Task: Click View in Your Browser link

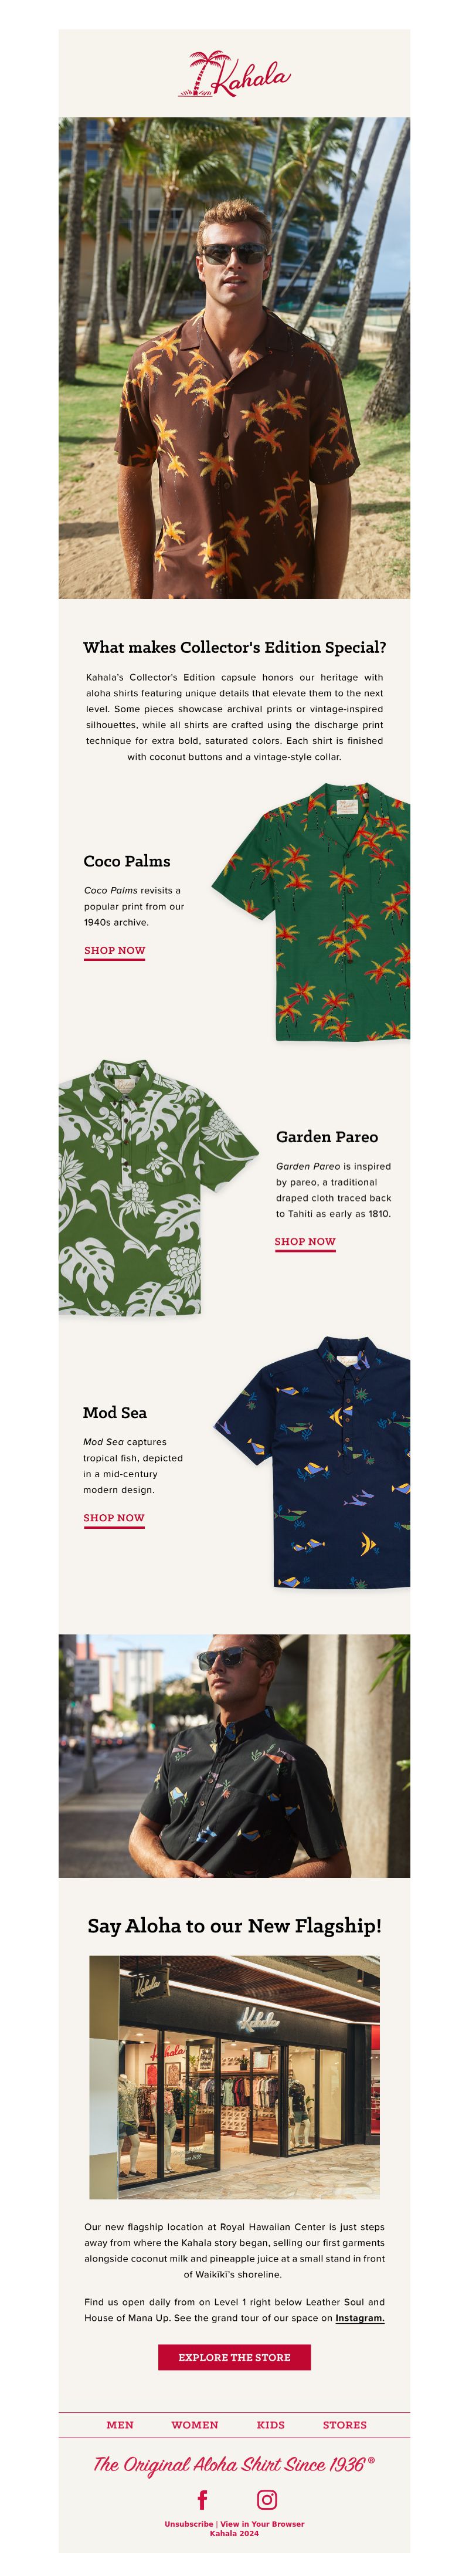Action: pyautogui.click(x=262, y=2524)
